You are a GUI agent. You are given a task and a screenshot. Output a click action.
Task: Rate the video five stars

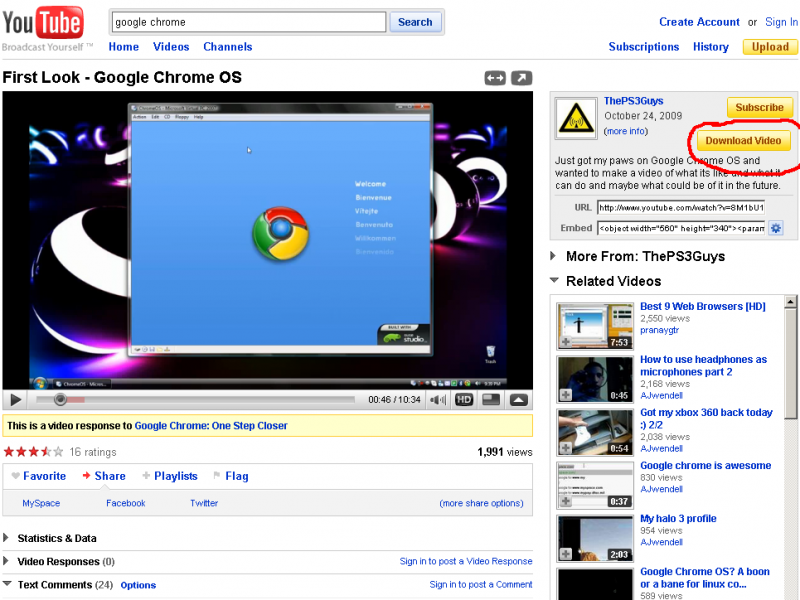click(58, 452)
